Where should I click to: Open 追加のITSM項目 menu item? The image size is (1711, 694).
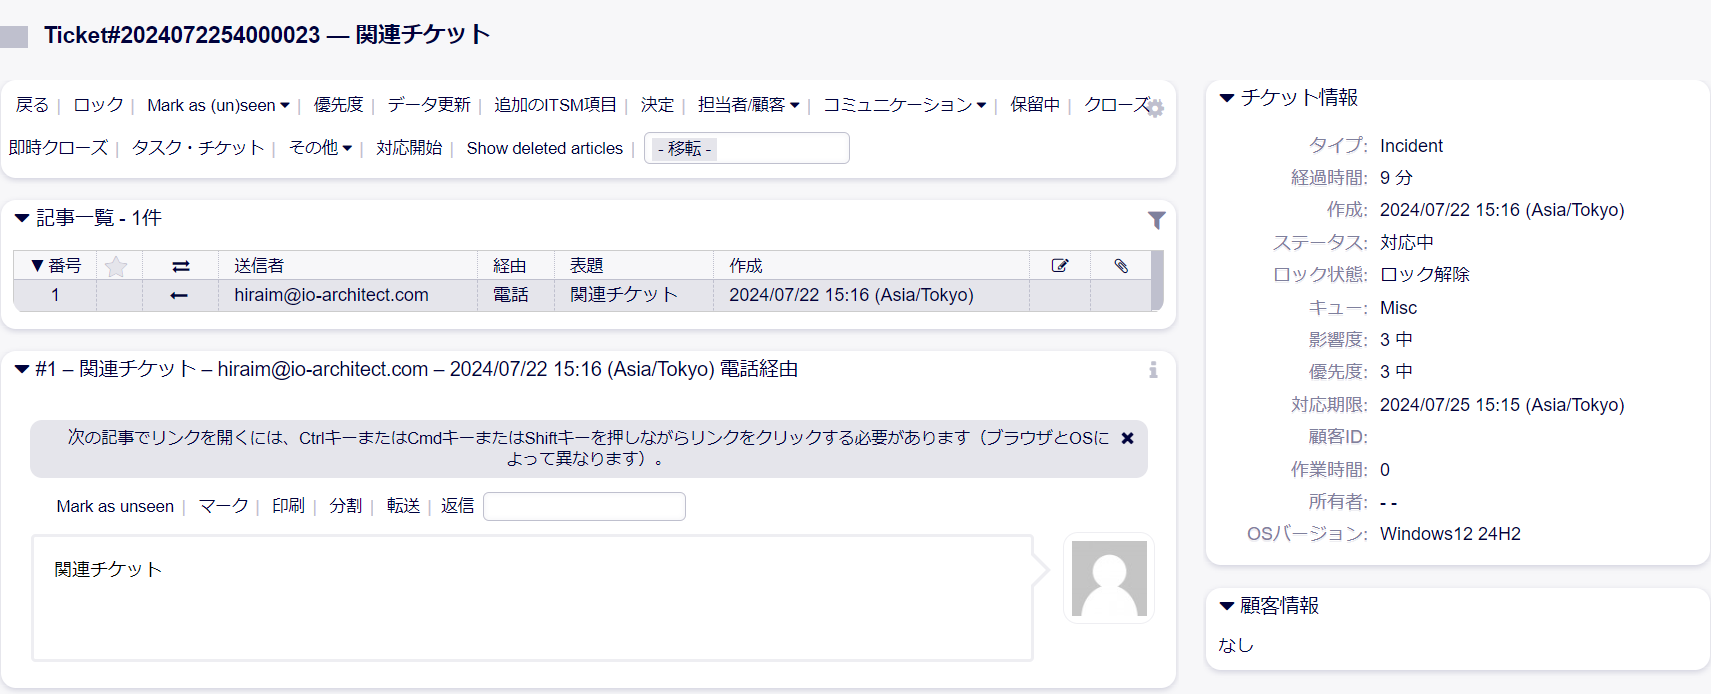click(x=555, y=105)
